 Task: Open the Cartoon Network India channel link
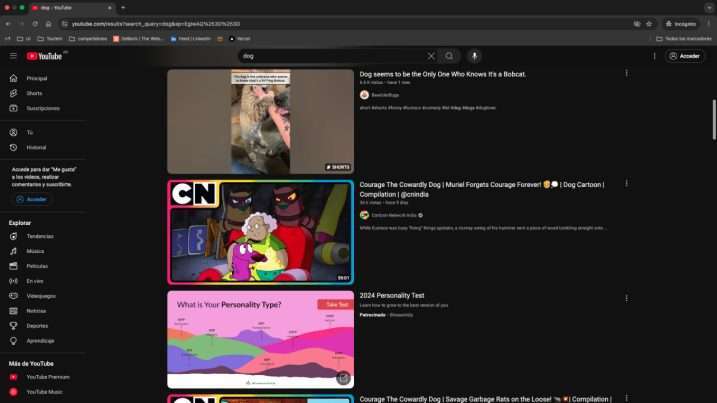coord(393,215)
